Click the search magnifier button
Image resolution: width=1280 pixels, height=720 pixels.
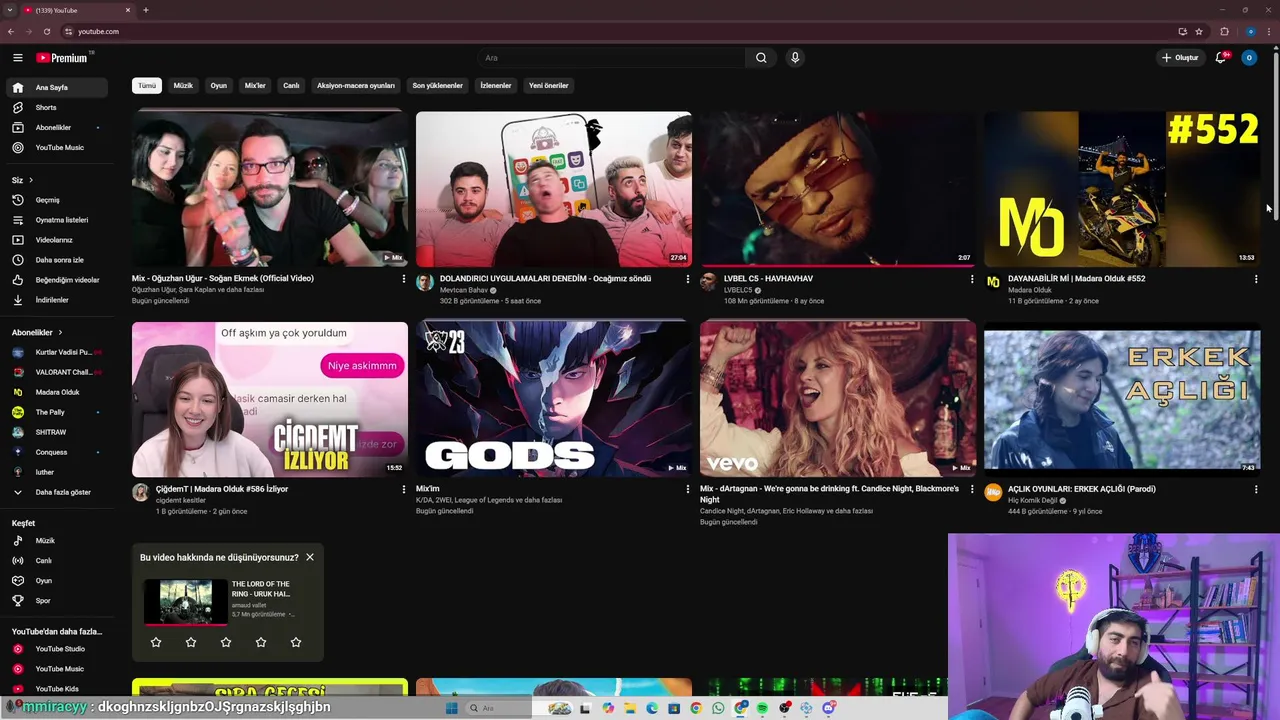(761, 58)
